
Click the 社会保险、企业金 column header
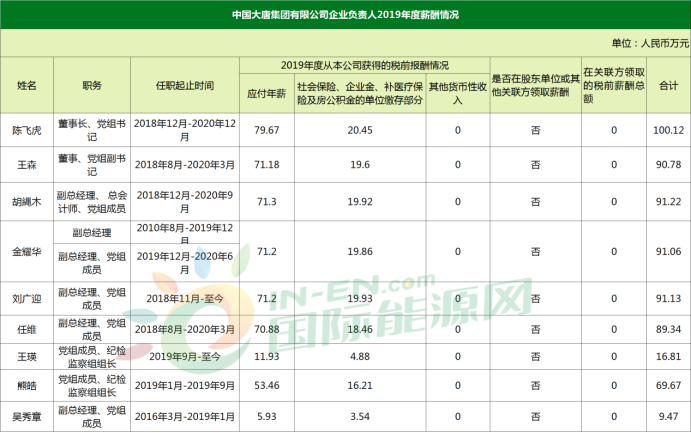pyautogui.click(x=360, y=93)
